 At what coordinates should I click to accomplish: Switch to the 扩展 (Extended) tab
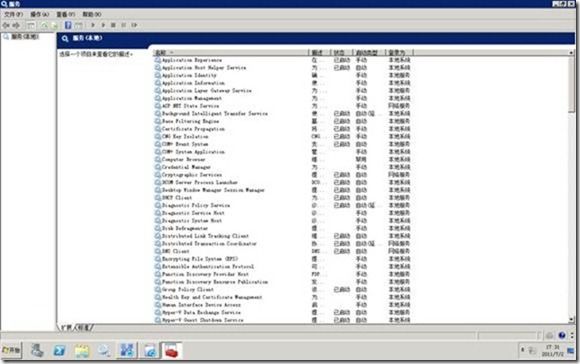pyautogui.click(x=67, y=328)
